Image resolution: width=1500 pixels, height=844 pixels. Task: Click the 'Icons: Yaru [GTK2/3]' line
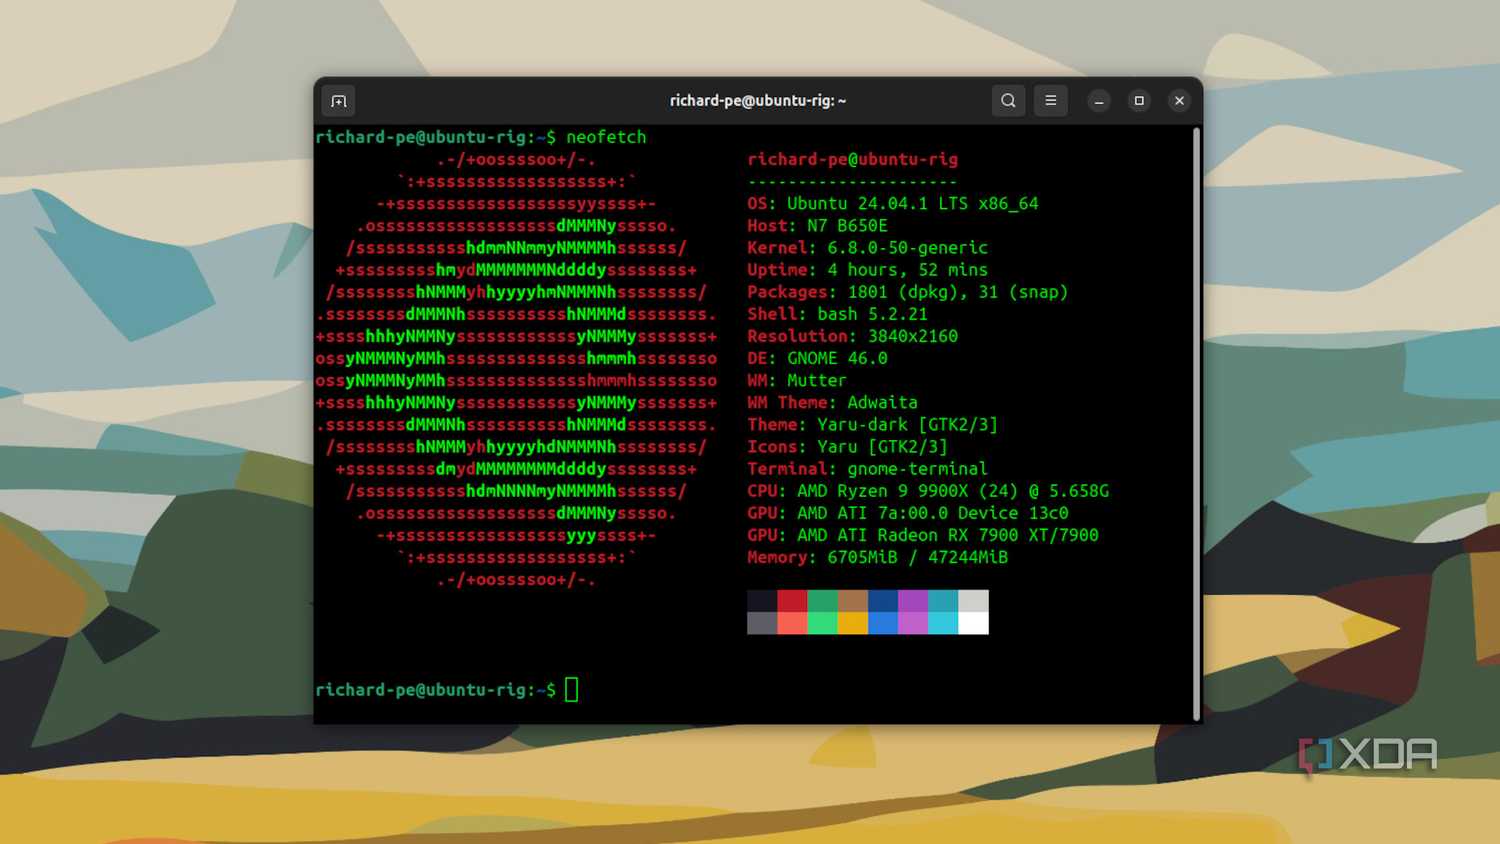click(x=847, y=446)
